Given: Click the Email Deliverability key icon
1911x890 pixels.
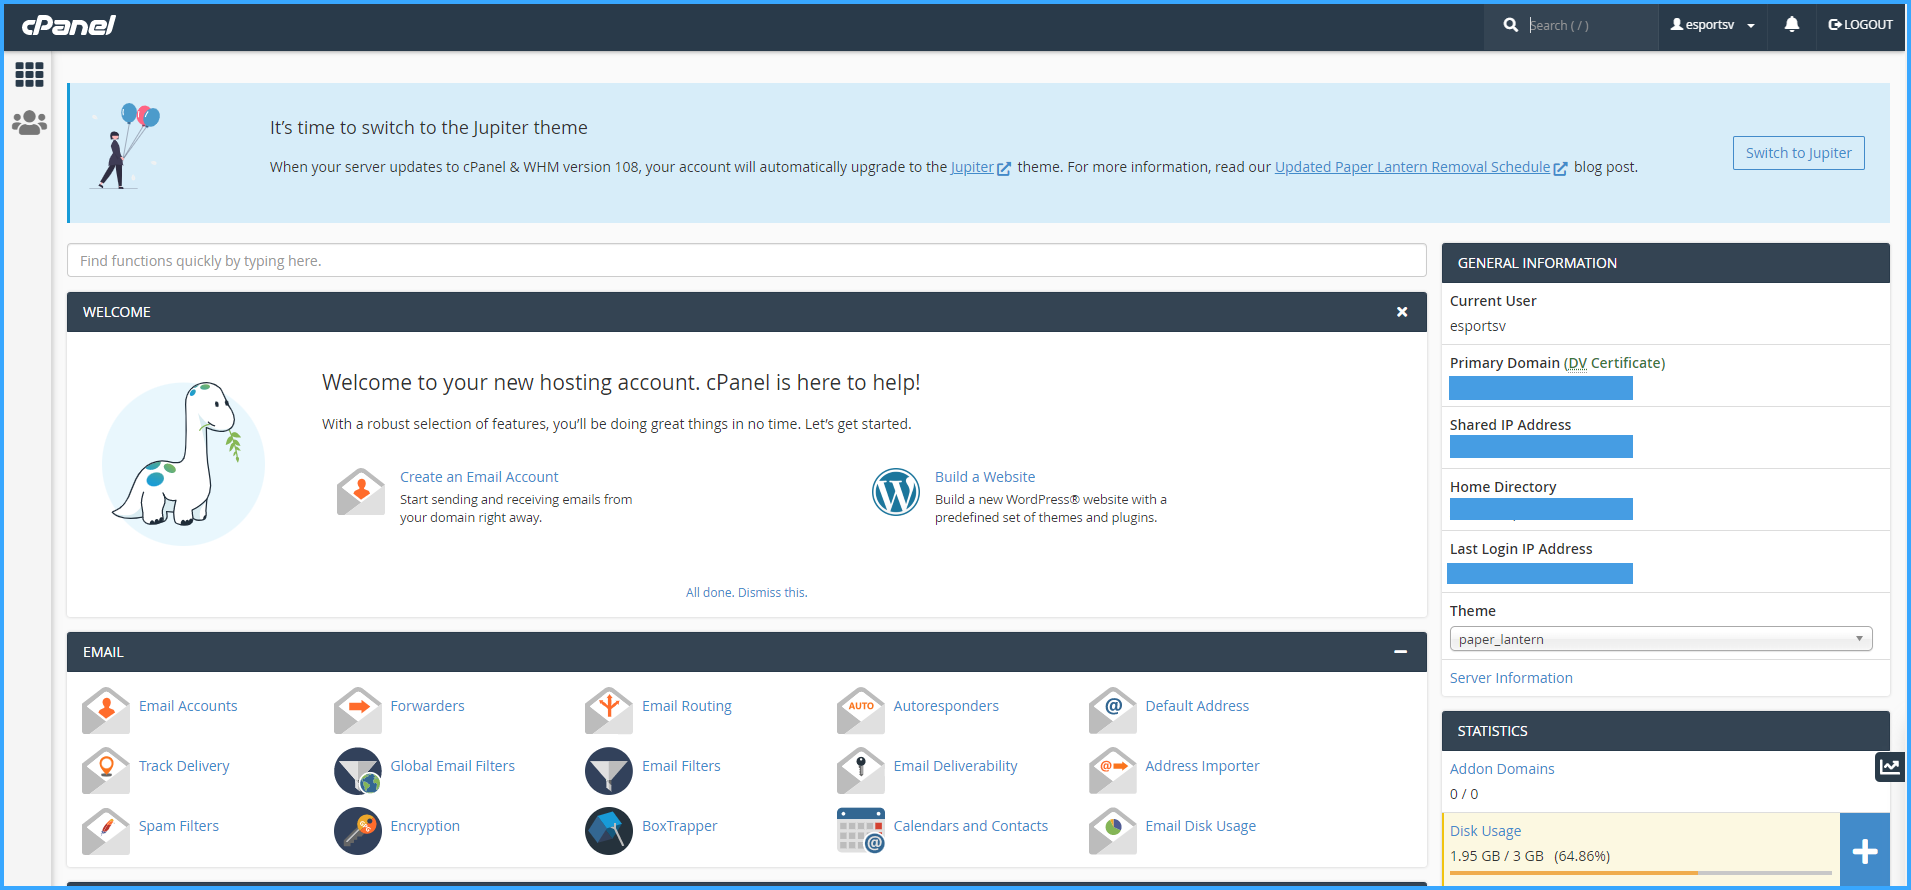Looking at the screenshot, I should pos(861,770).
